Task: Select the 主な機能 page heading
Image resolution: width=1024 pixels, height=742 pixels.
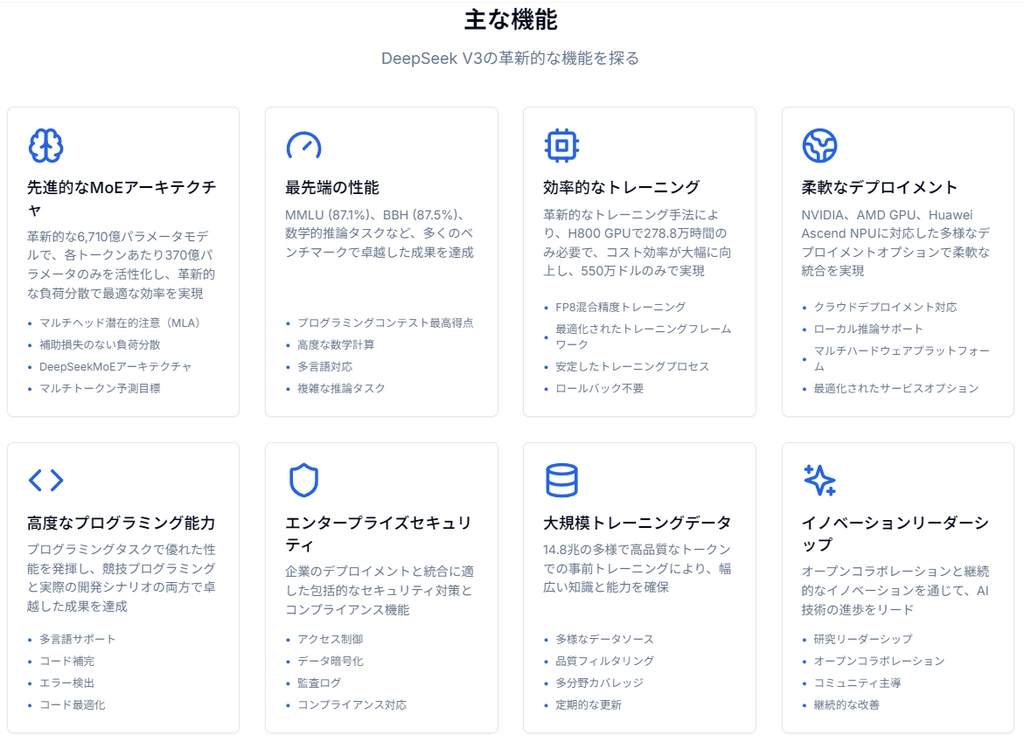Action: (x=511, y=20)
